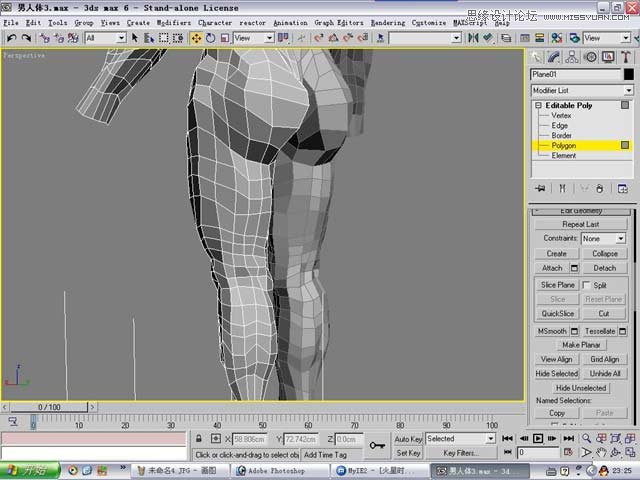Image resolution: width=640 pixels, height=480 pixels.
Task: Open the Modifier List dropdown
Action: pos(628,90)
